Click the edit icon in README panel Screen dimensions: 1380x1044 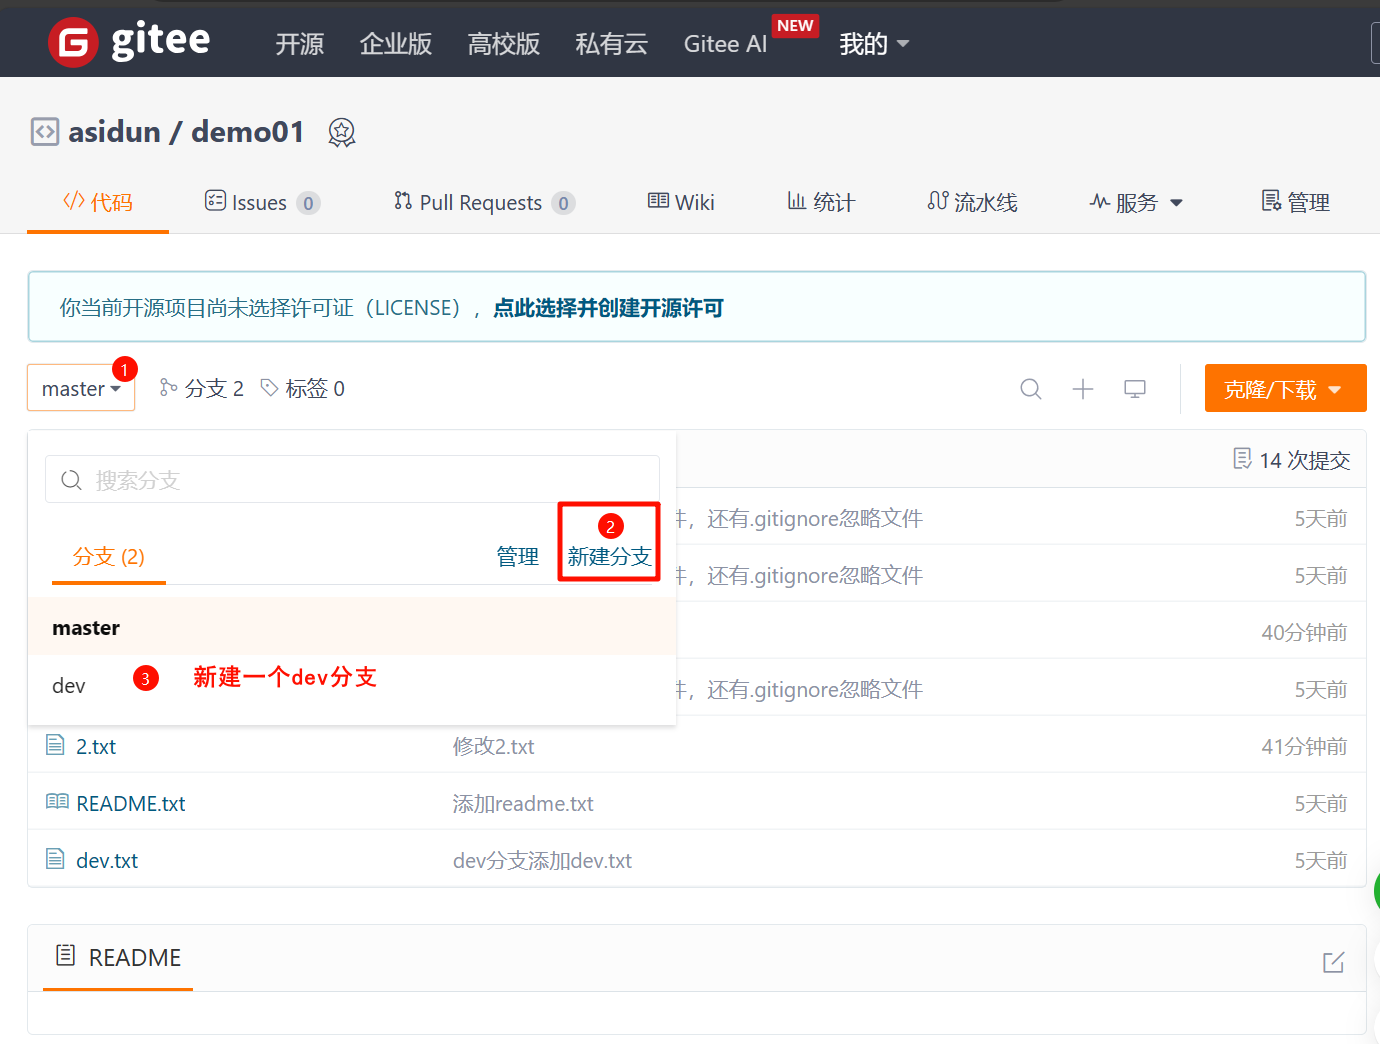coord(1333,962)
